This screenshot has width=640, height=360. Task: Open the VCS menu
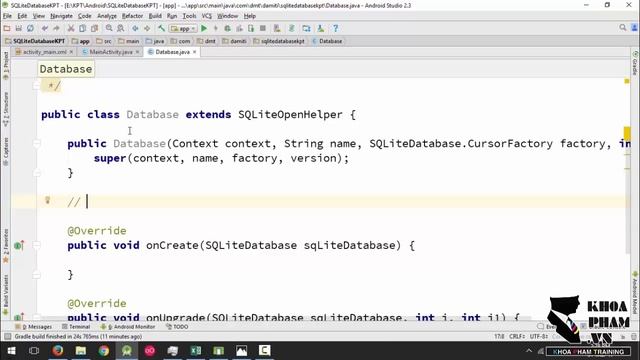point(207,16)
